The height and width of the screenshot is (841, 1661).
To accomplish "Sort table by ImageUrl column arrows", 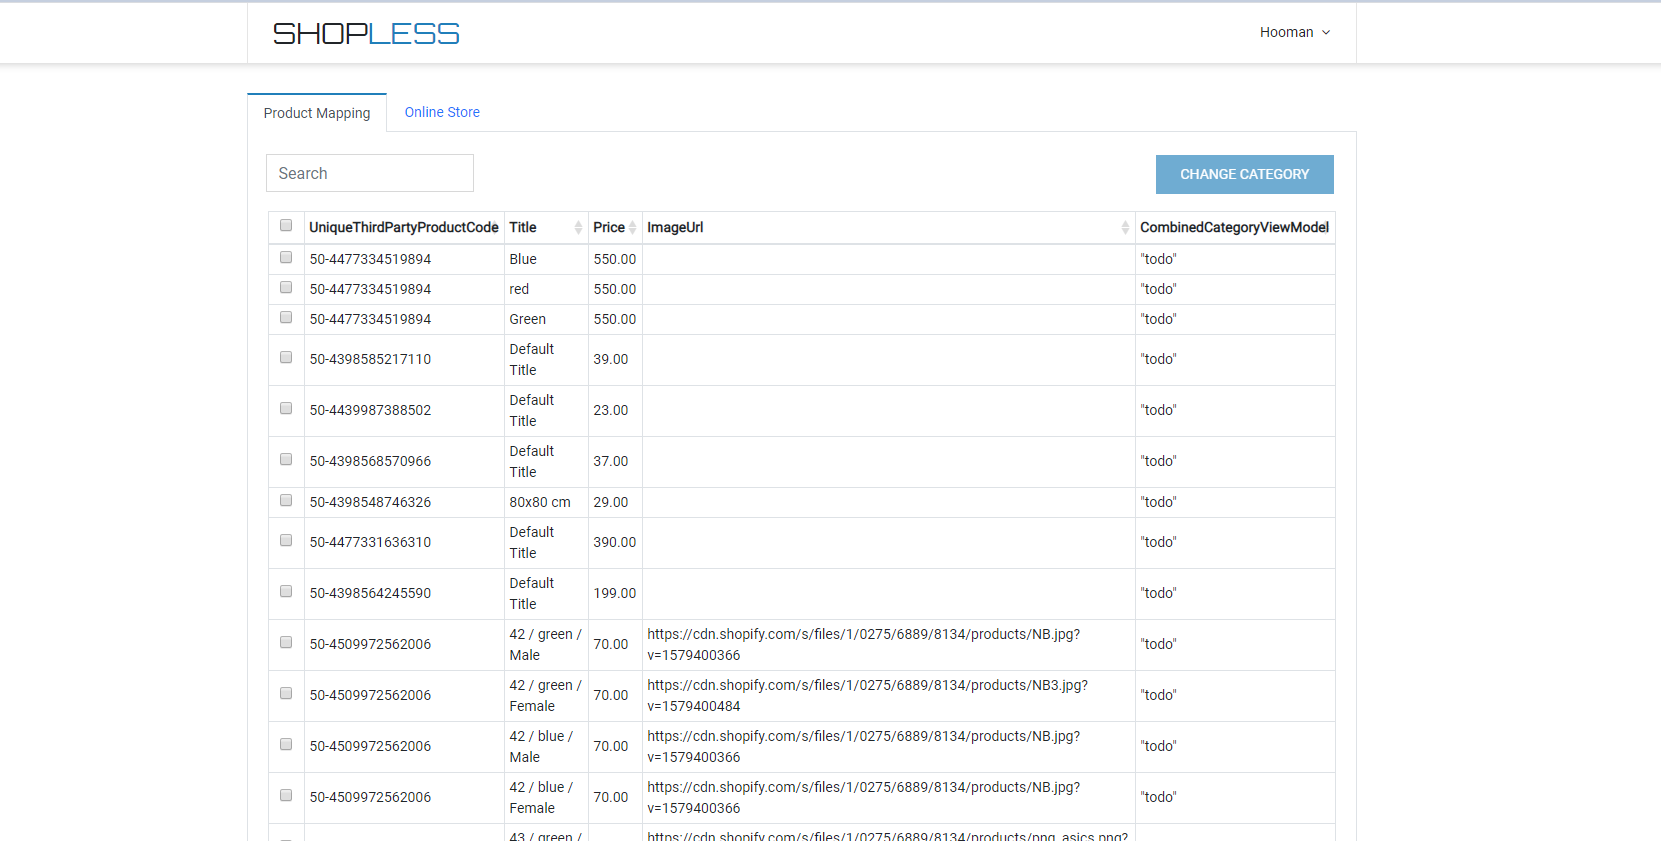I will (1125, 228).
